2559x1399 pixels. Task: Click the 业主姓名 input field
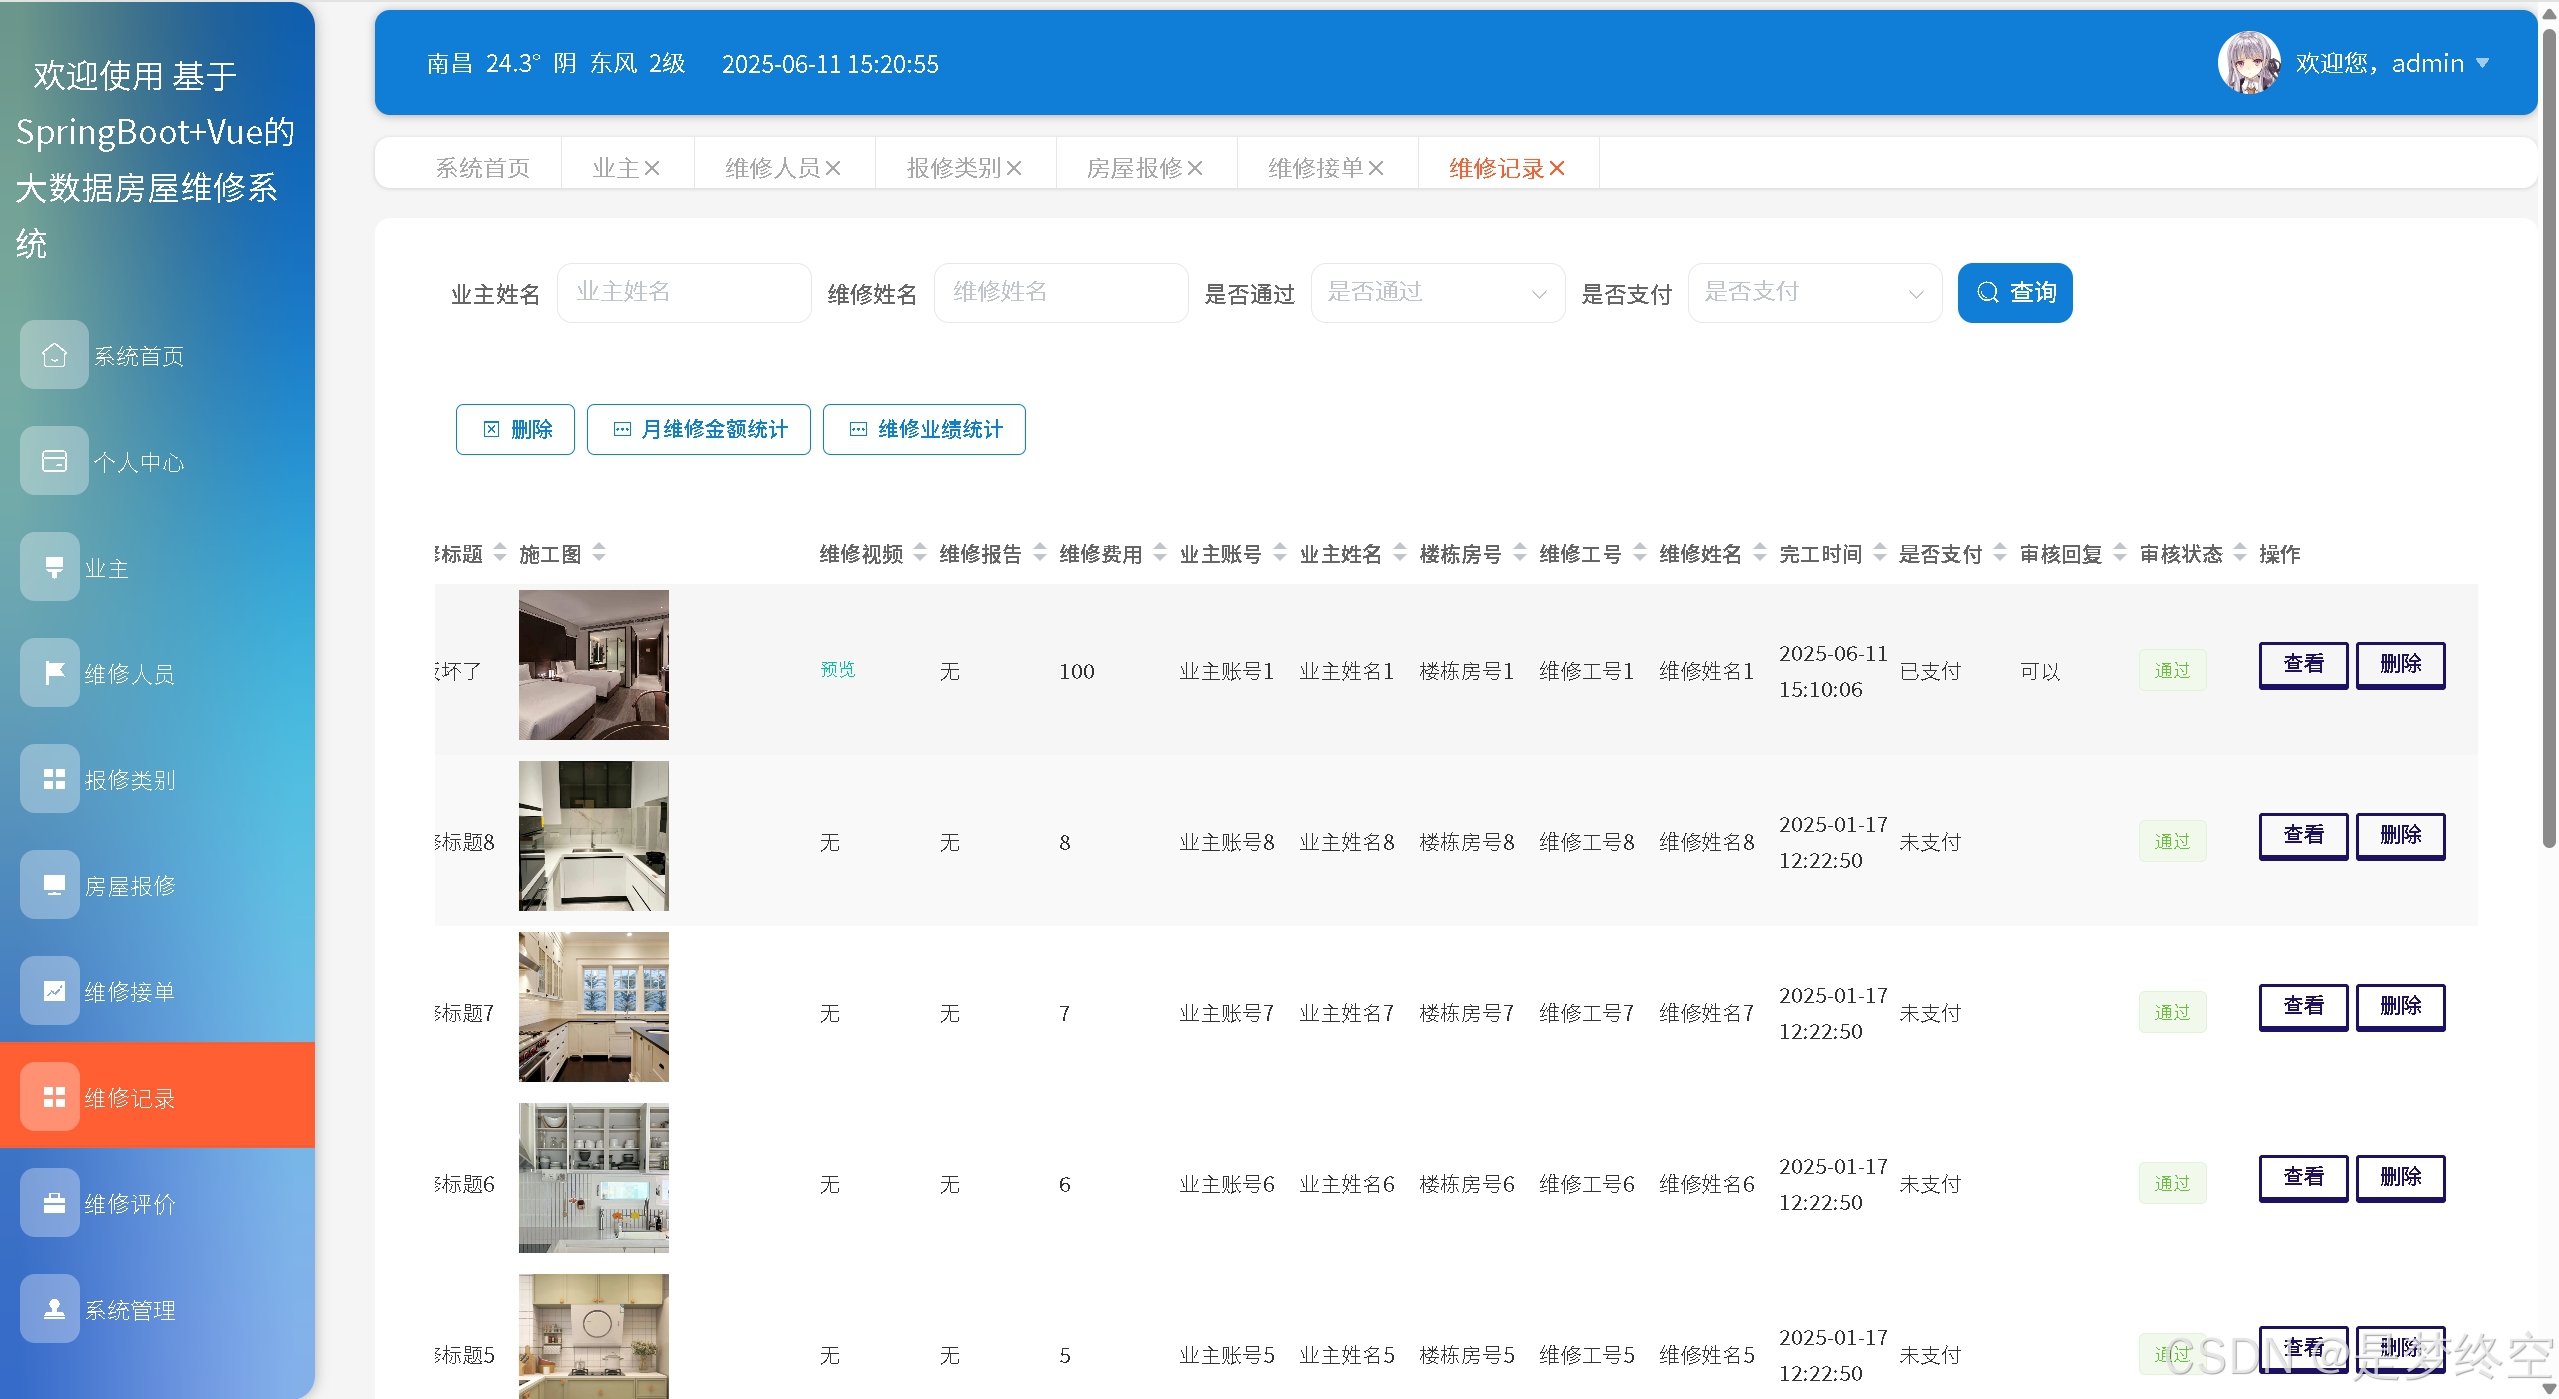(x=683, y=293)
